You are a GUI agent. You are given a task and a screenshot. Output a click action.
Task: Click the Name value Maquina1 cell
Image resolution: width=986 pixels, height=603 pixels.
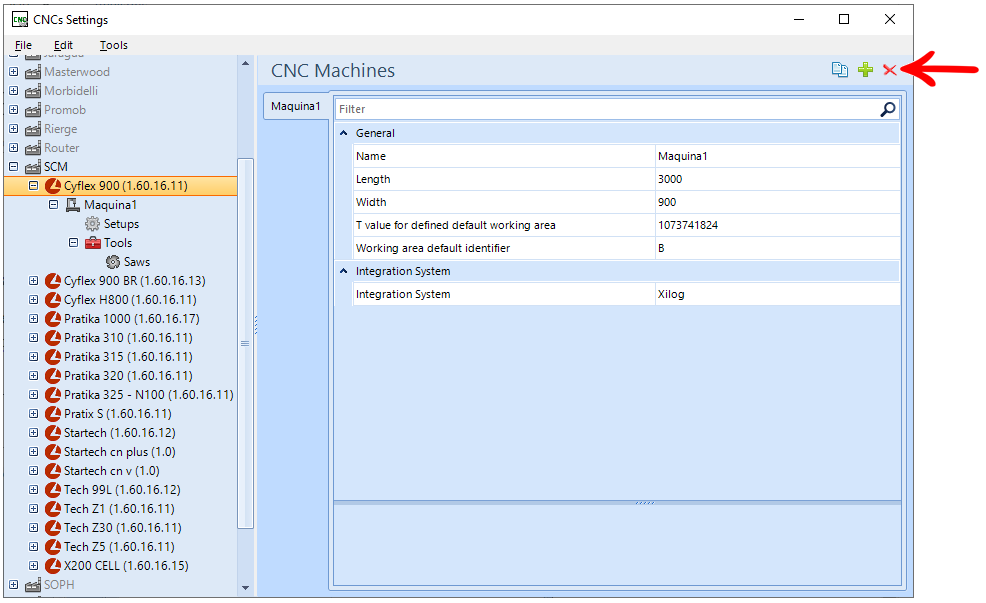click(777, 156)
